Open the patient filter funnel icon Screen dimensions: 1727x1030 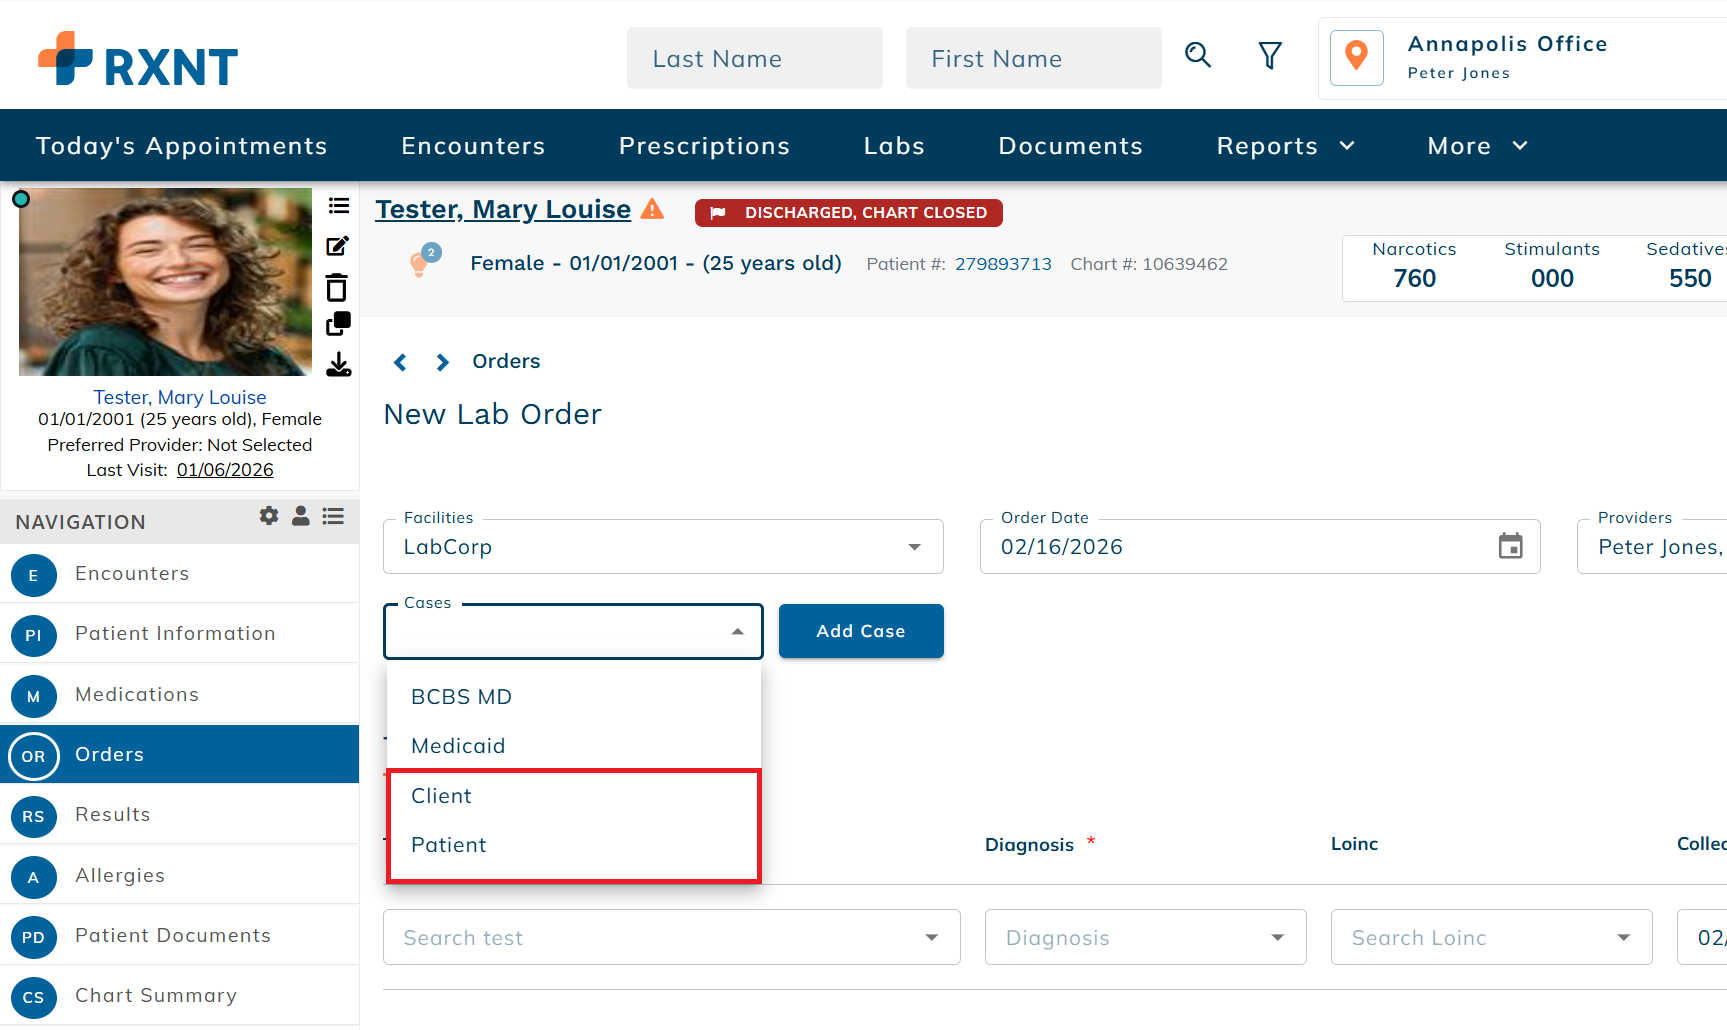point(1269,56)
